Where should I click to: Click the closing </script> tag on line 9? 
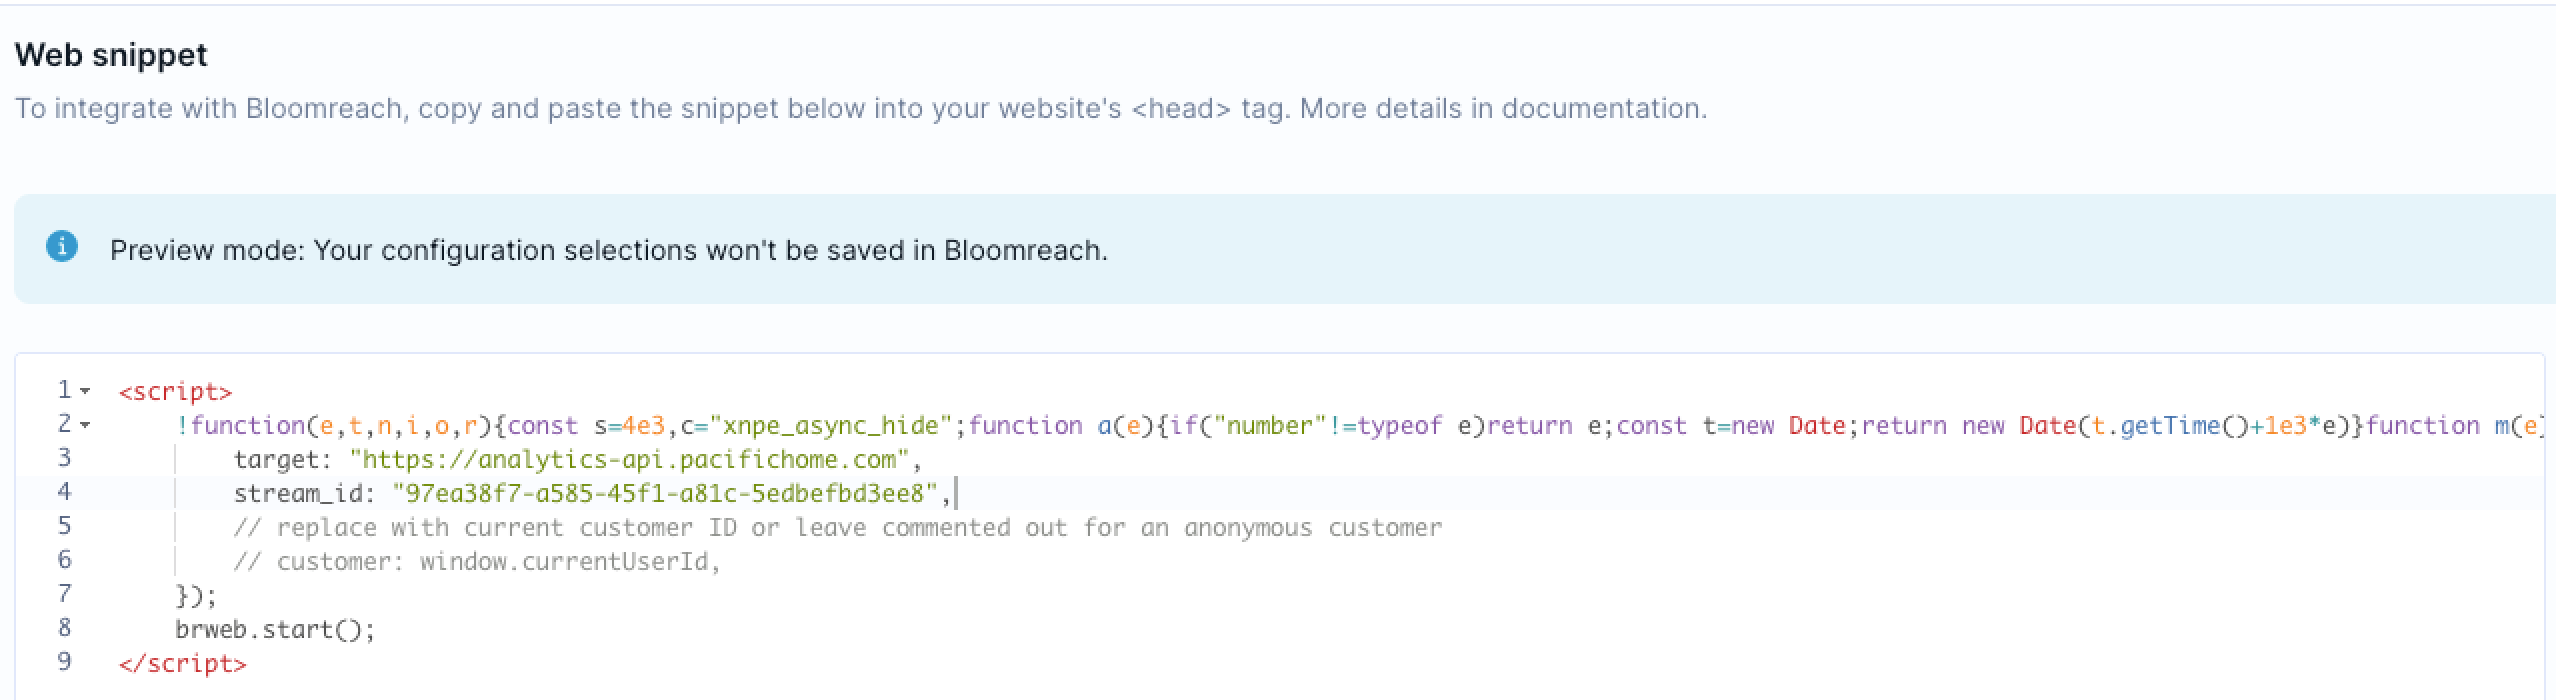click(182, 663)
